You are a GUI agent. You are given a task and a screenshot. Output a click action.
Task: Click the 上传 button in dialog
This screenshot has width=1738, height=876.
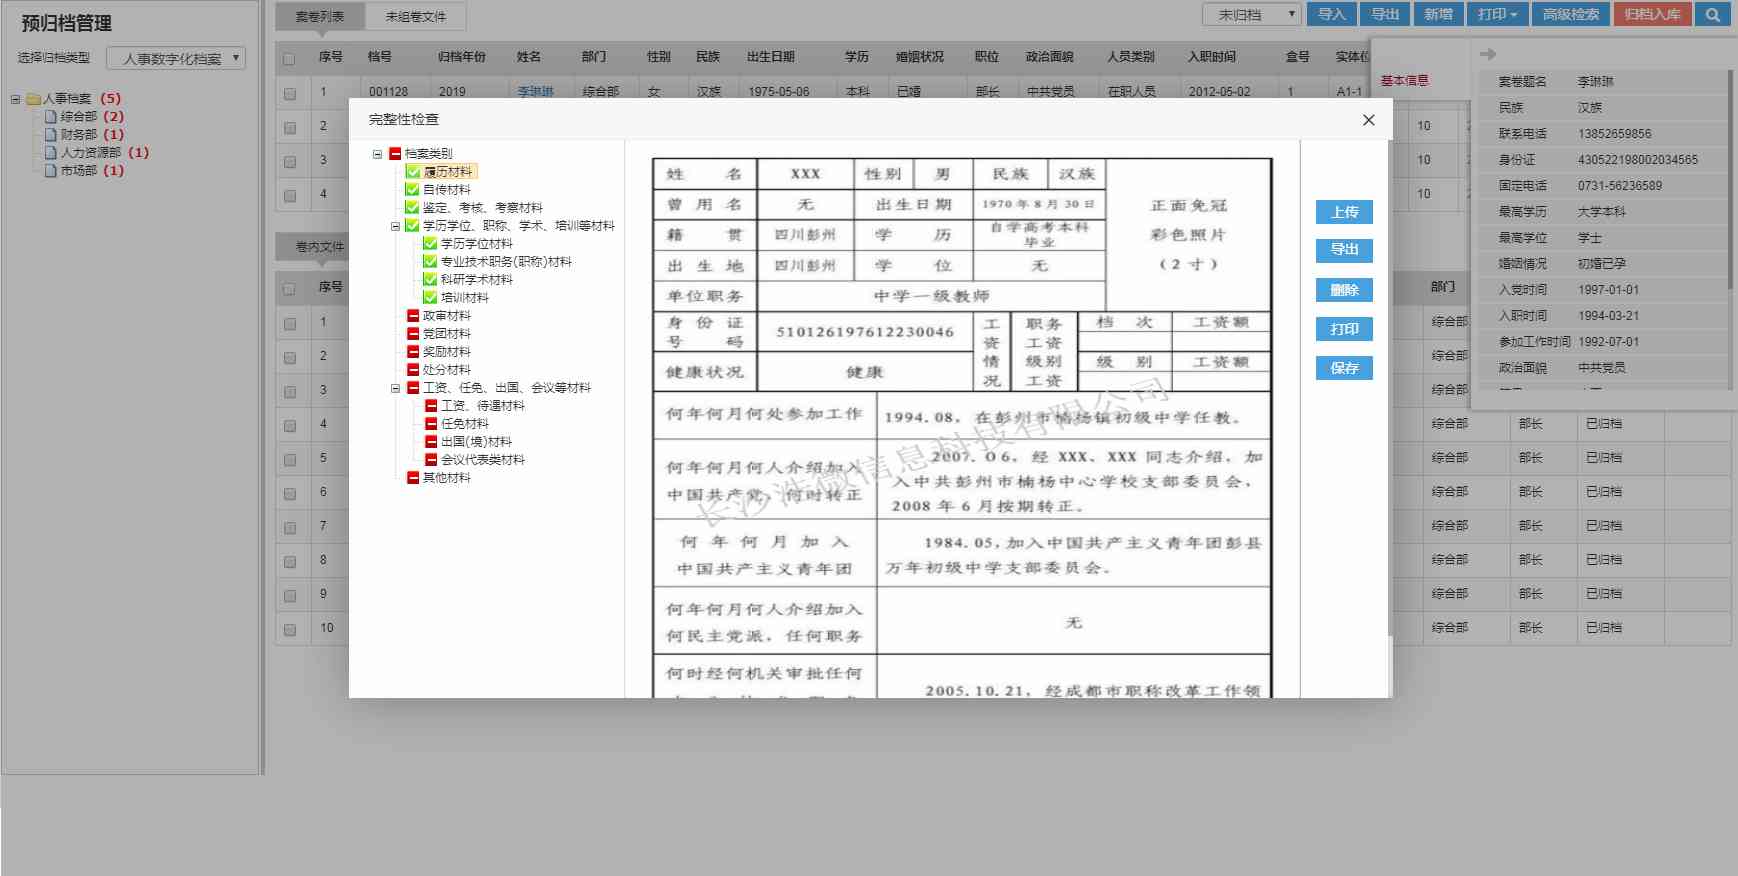coord(1344,212)
